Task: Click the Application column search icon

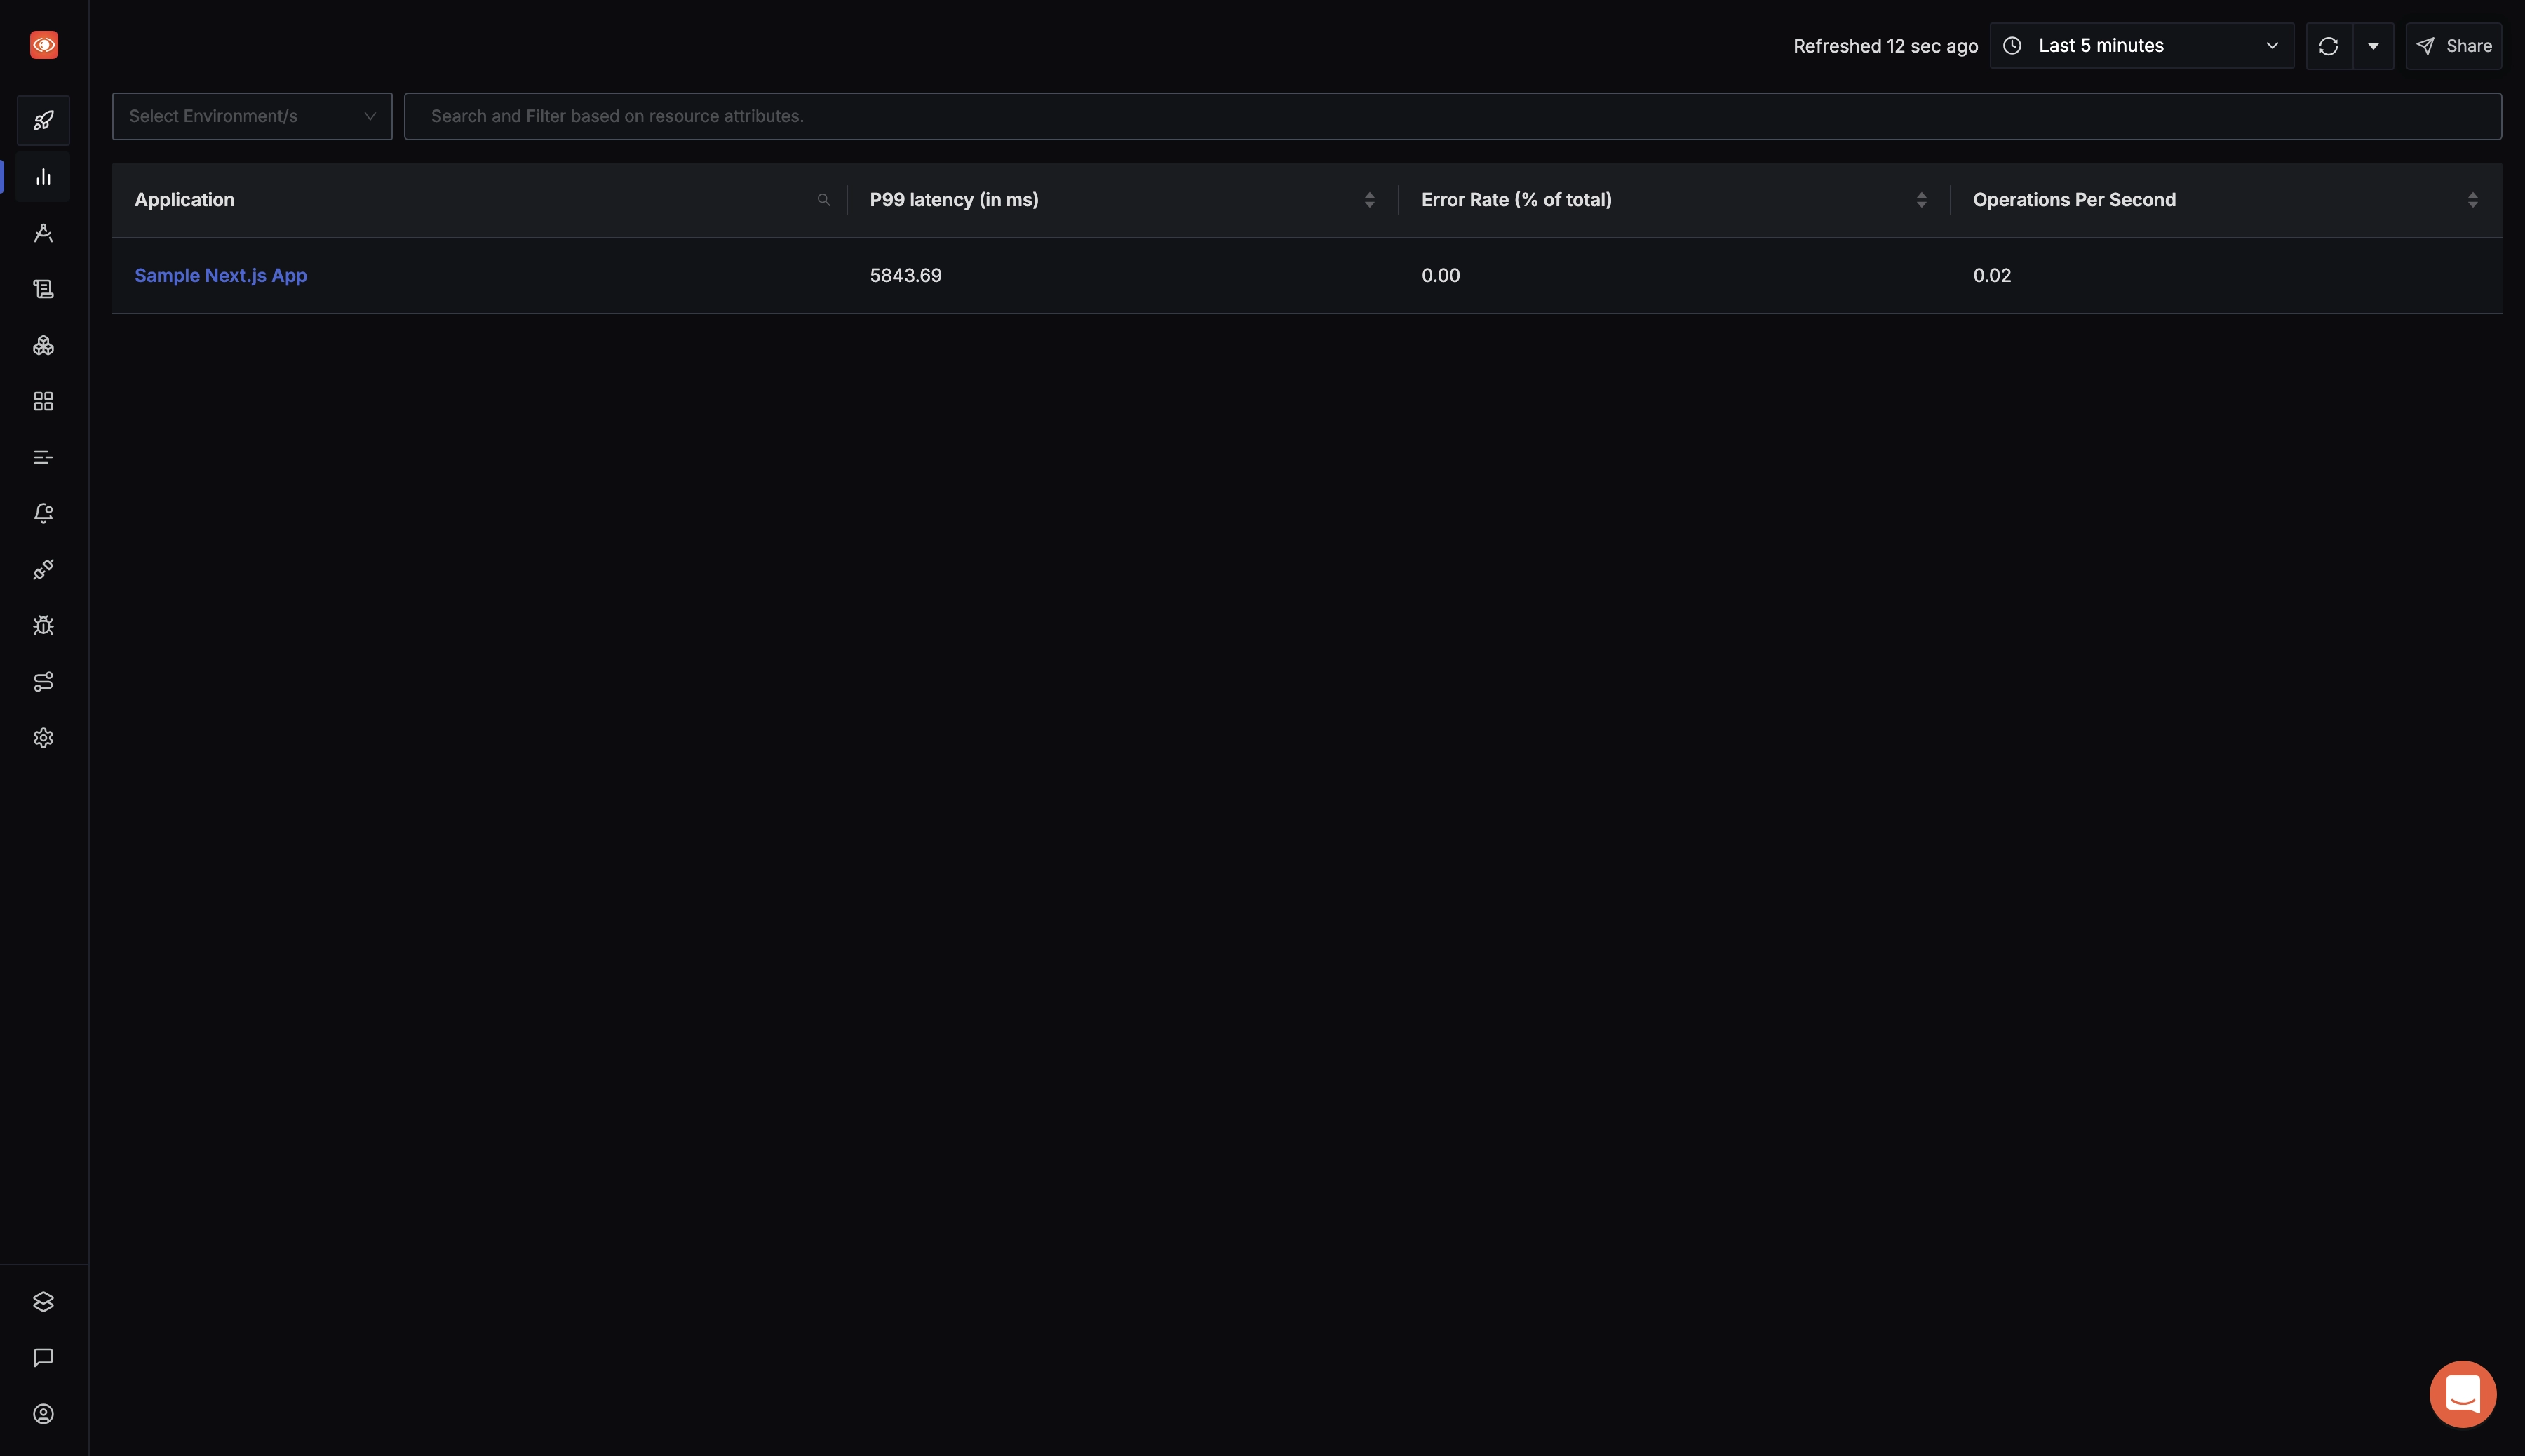Action: click(x=824, y=200)
